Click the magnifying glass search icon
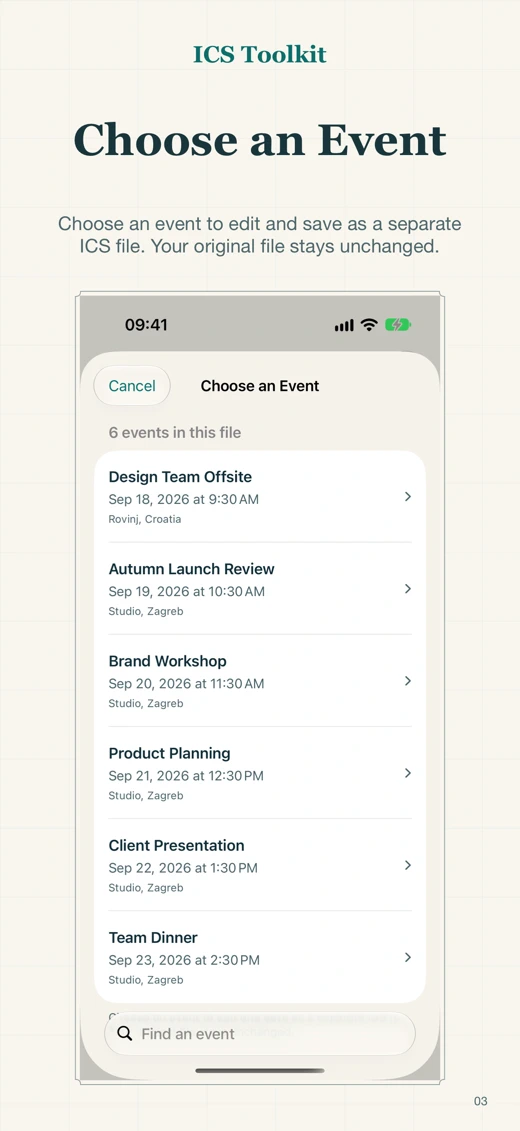Image resolution: width=520 pixels, height=1131 pixels. point(125,1034)
